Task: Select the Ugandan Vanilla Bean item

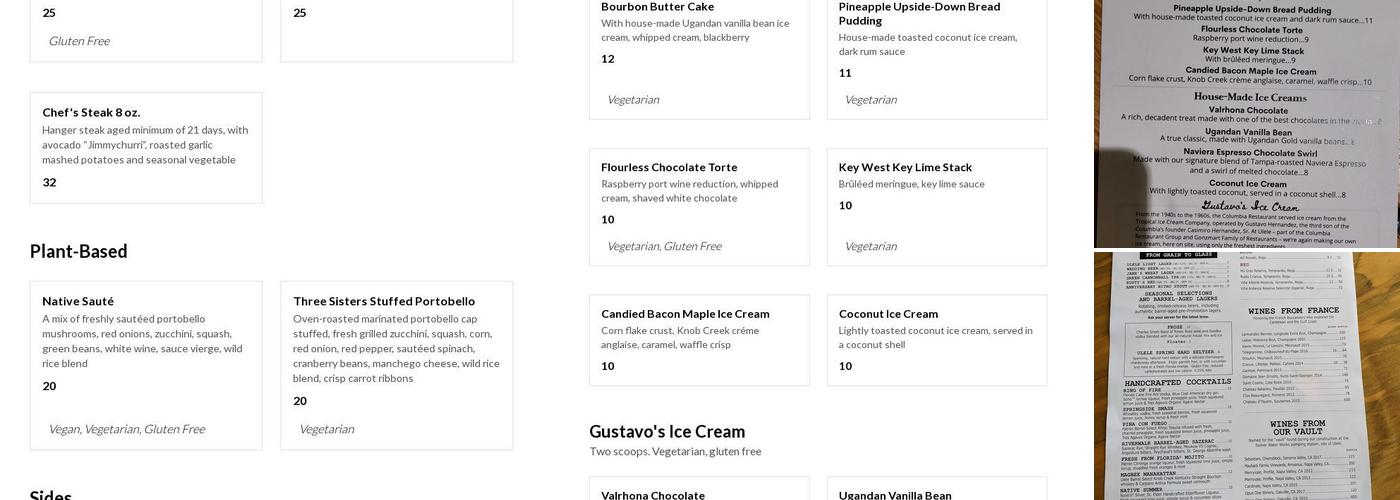Action: click(x=895, y=494)
